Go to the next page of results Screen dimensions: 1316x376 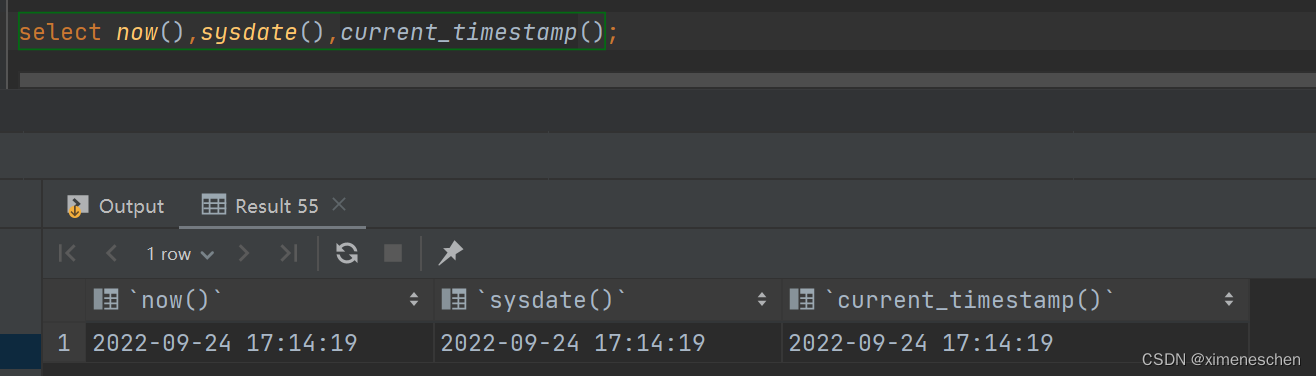tap(243, 253)
